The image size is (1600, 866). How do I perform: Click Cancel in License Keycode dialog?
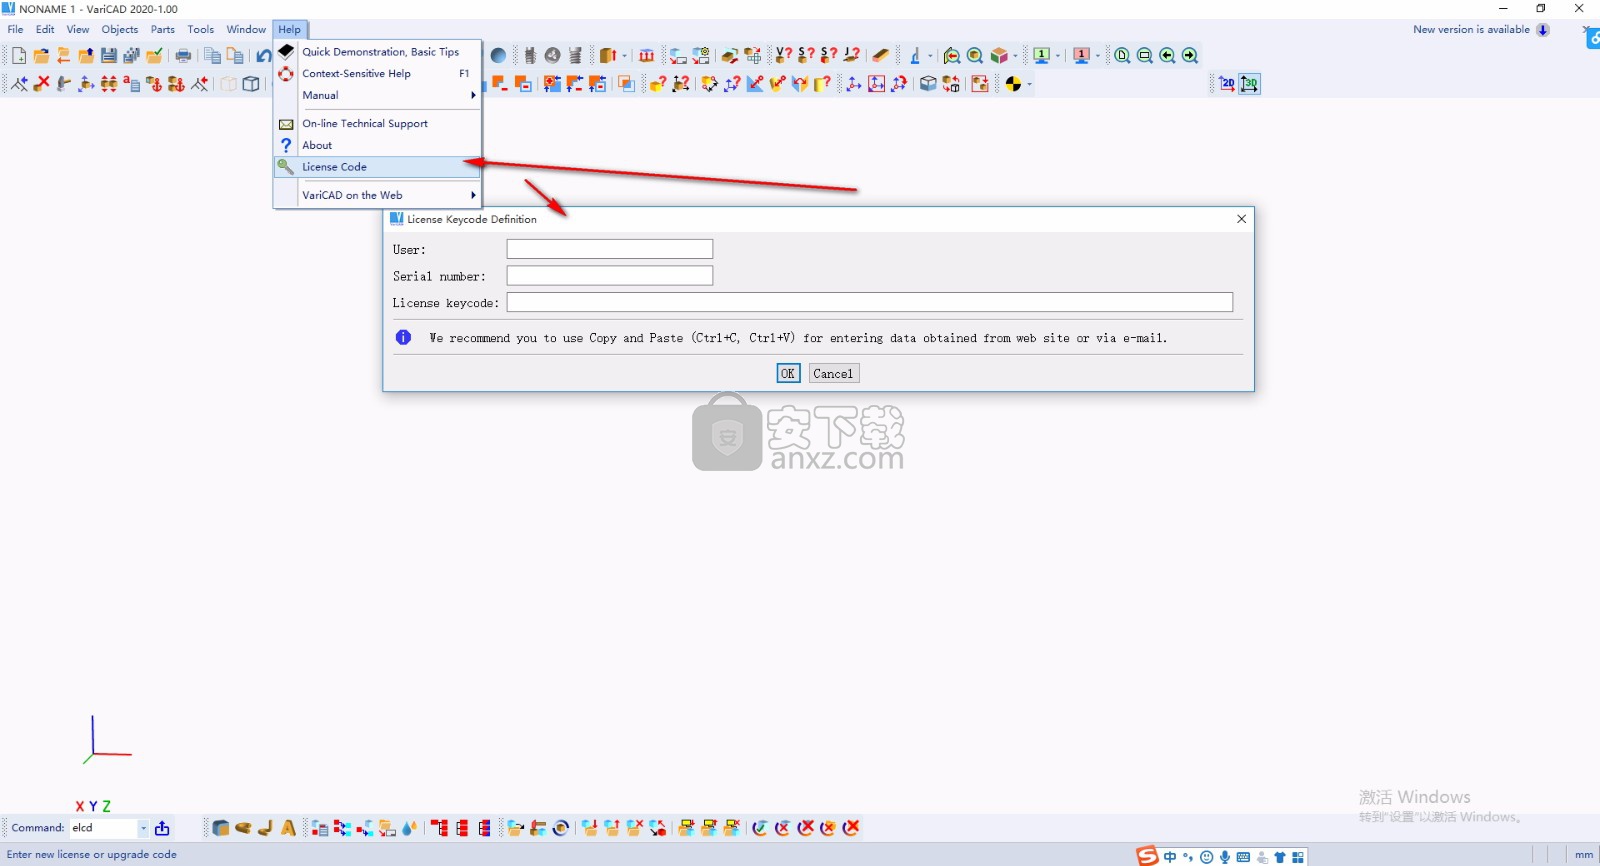click(833, 374)
